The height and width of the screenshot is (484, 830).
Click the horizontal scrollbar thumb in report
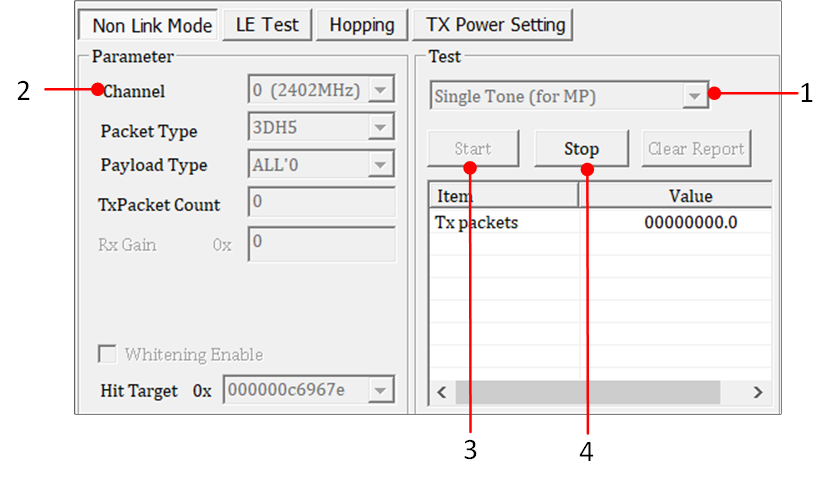tap(587, 392)
